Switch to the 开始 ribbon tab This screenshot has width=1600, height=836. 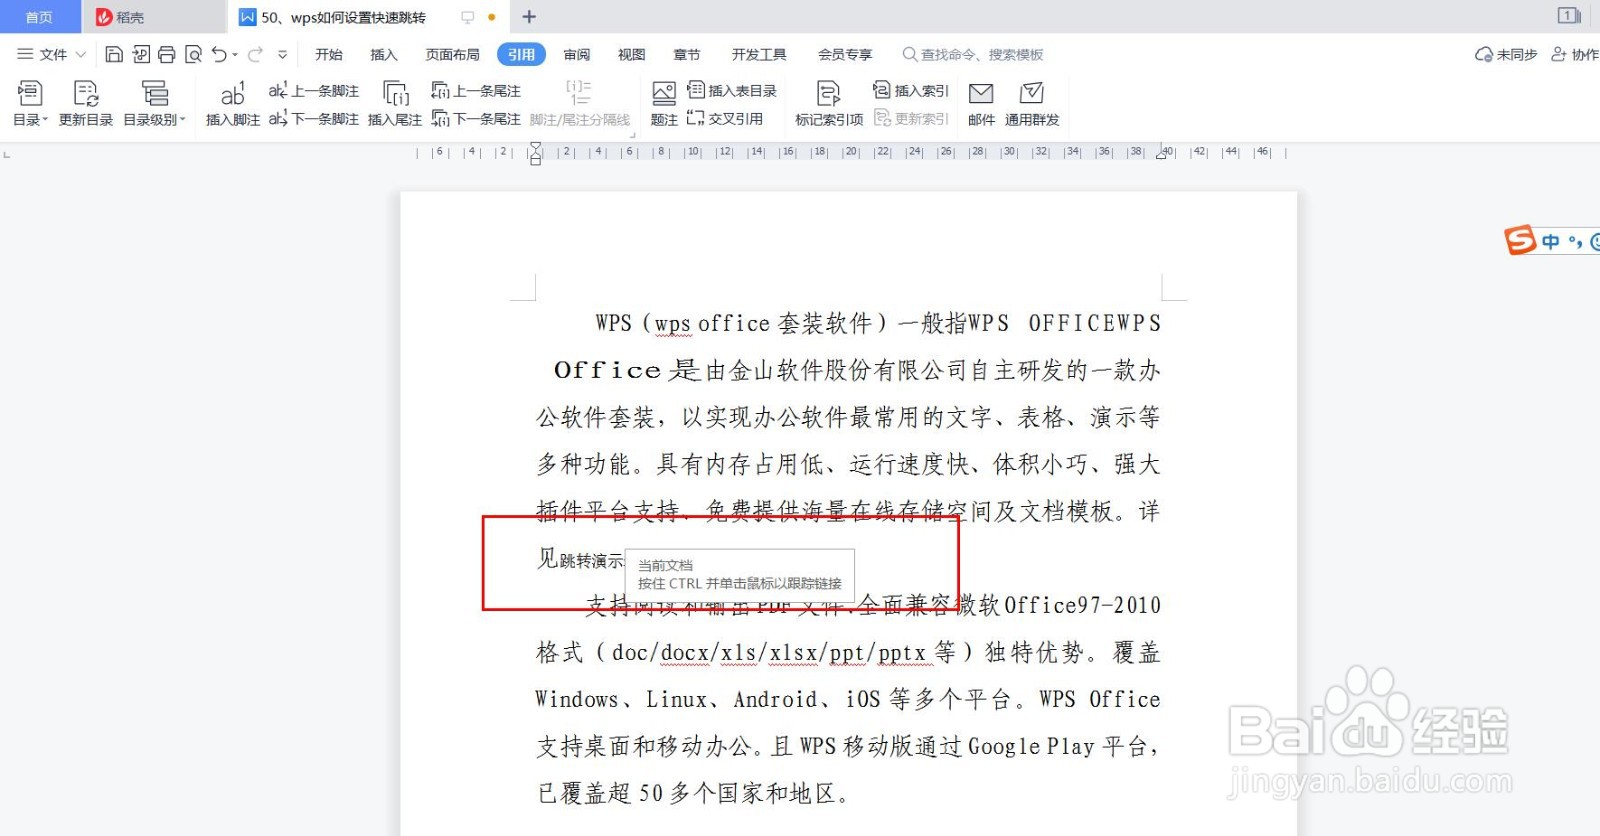tap(329, 54)
